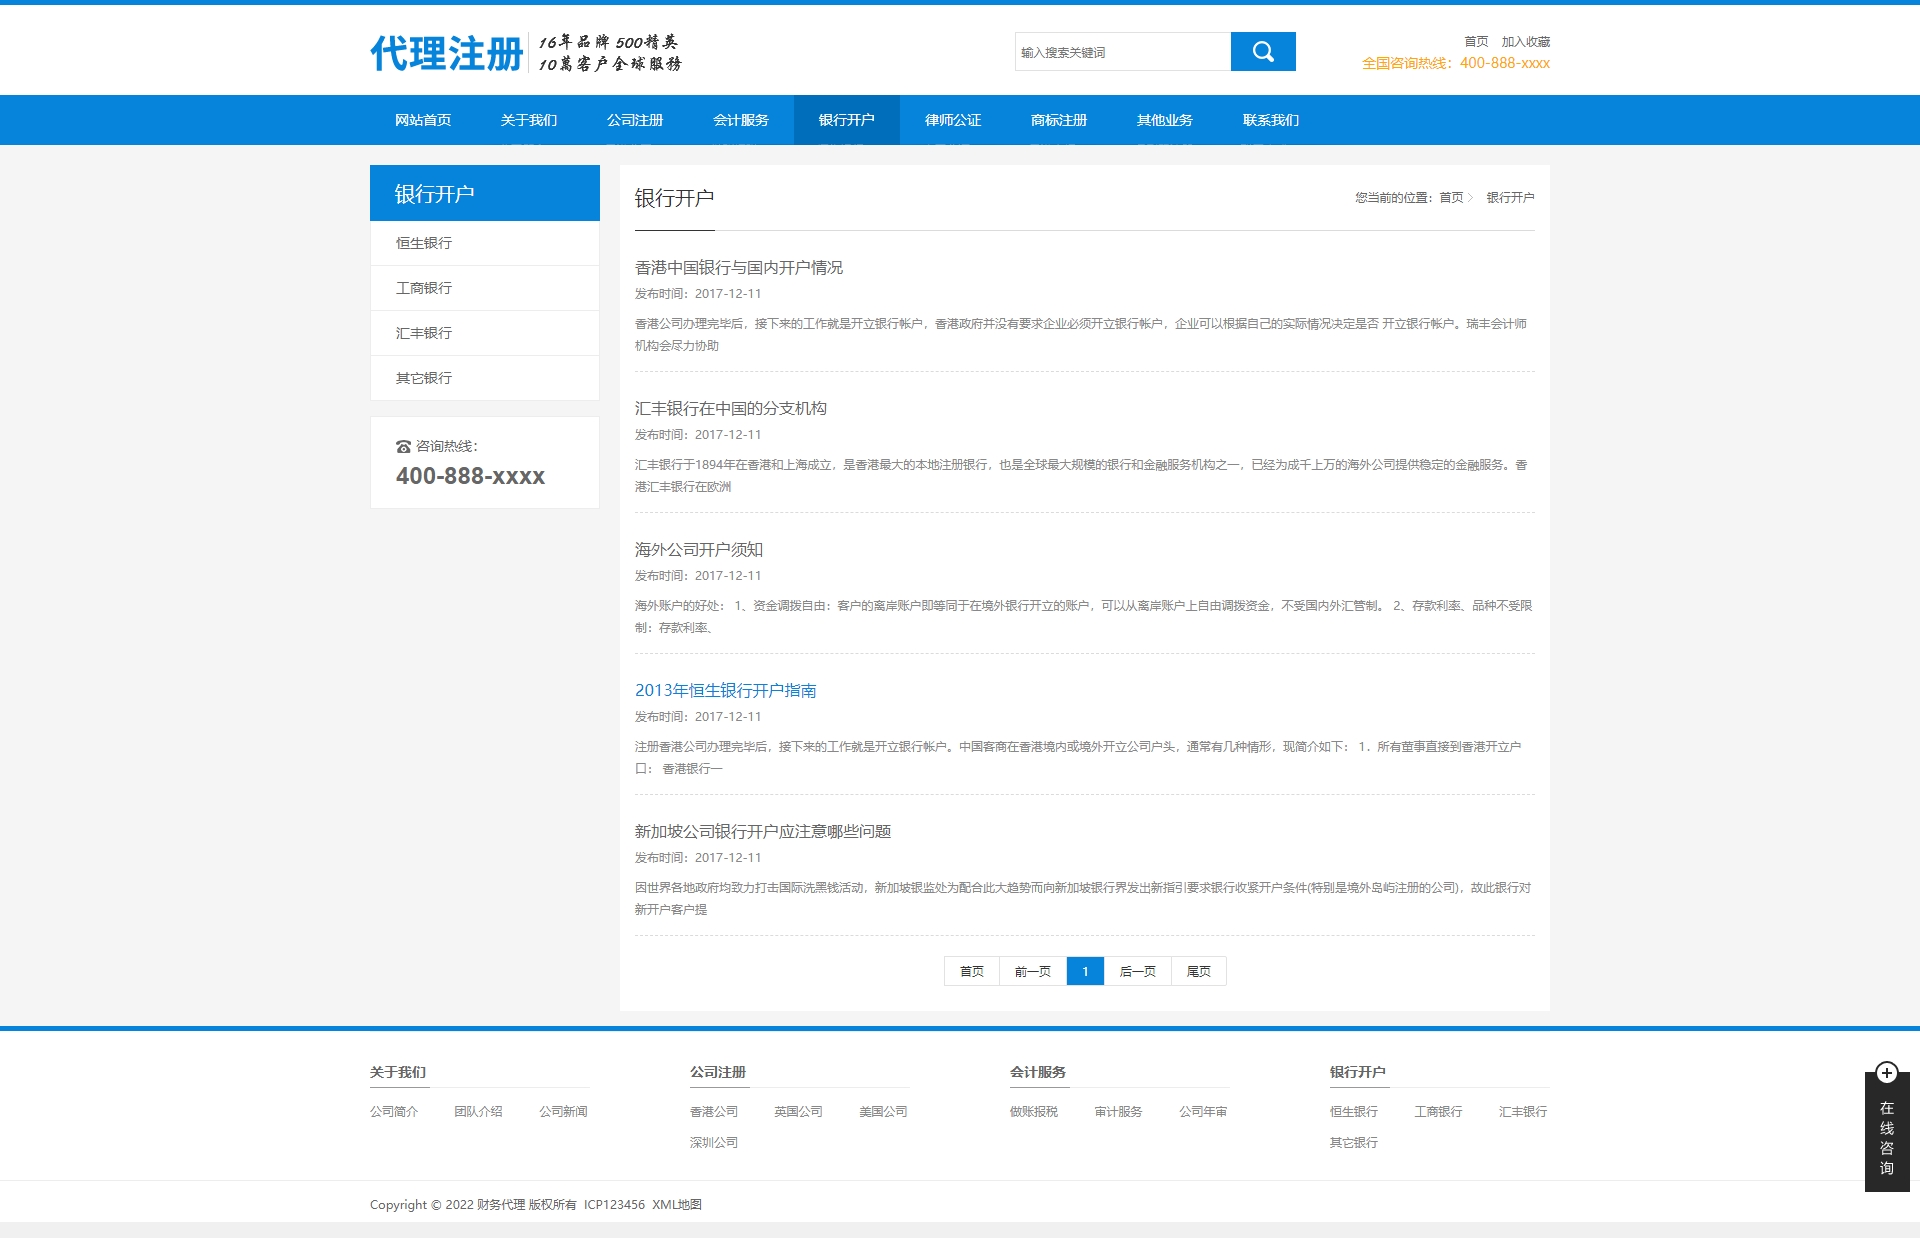Click footer heading 会计服务
The width and height of the screenshot is (1920, 1238).
pyautogui.click(x=1038, y=1072)
